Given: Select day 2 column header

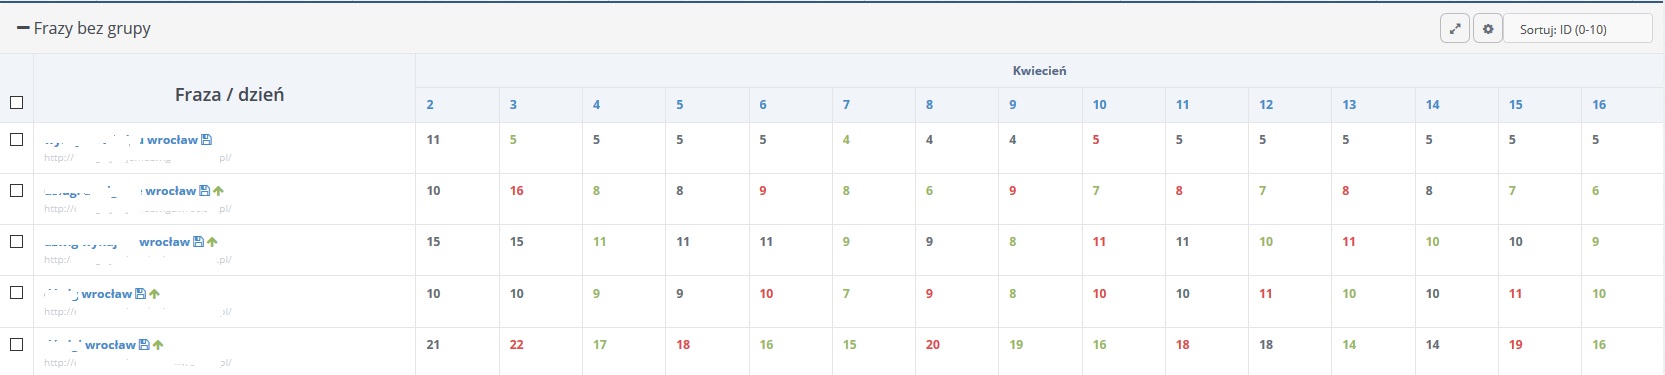Looking at the screenshot, I should click(430, 104).
